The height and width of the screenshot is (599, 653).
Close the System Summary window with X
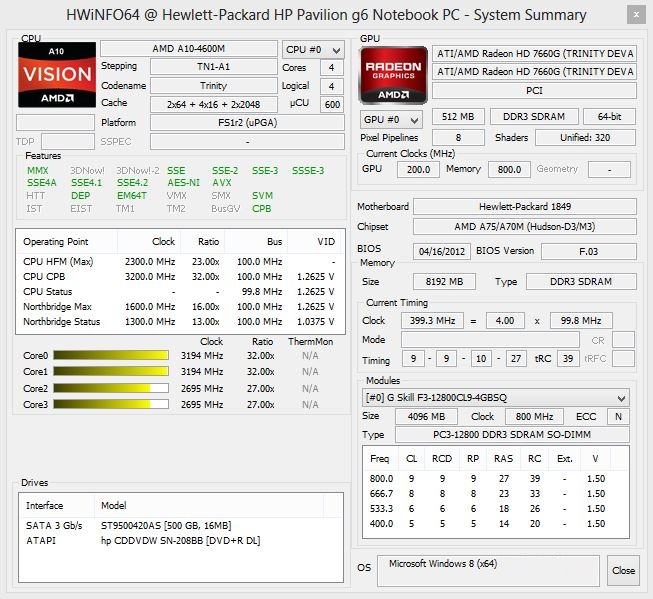click(636, 15)
